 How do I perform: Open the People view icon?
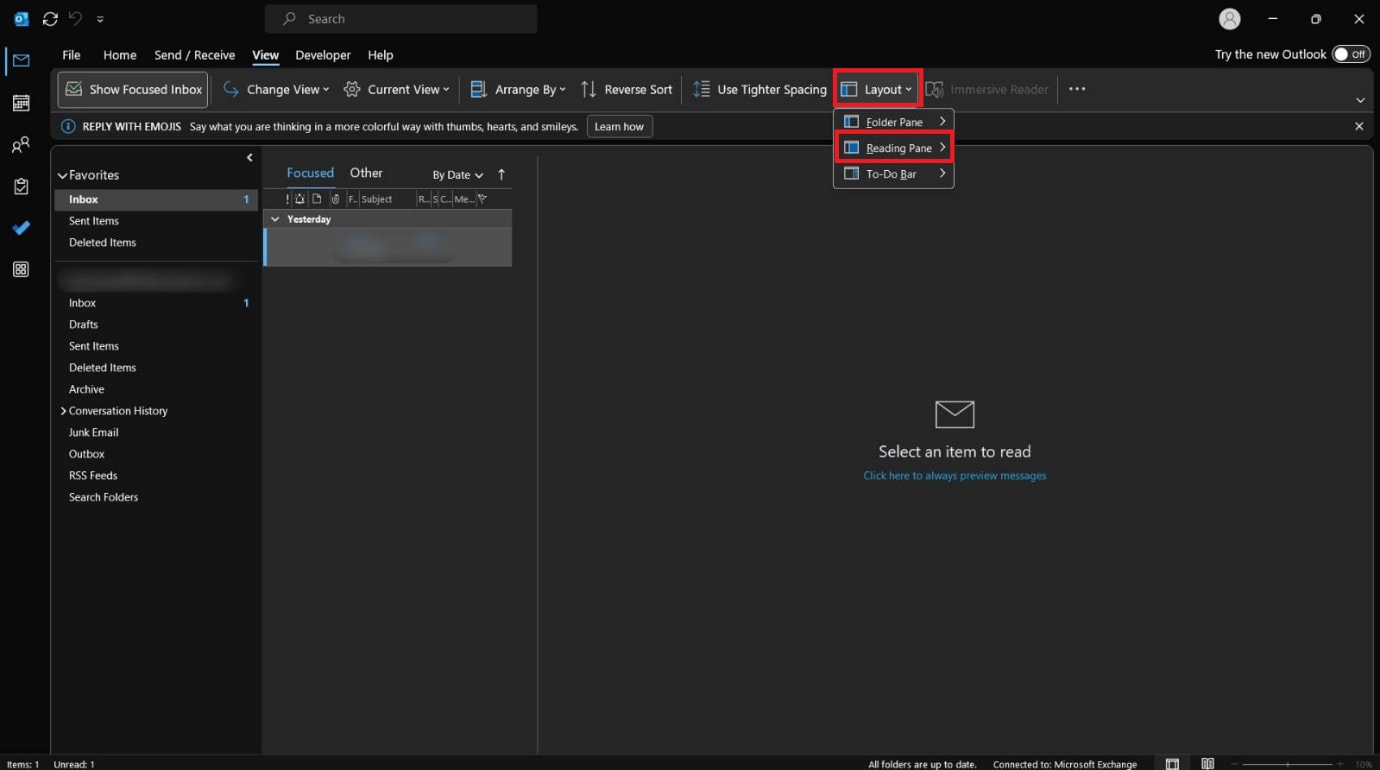coord(22,144)
